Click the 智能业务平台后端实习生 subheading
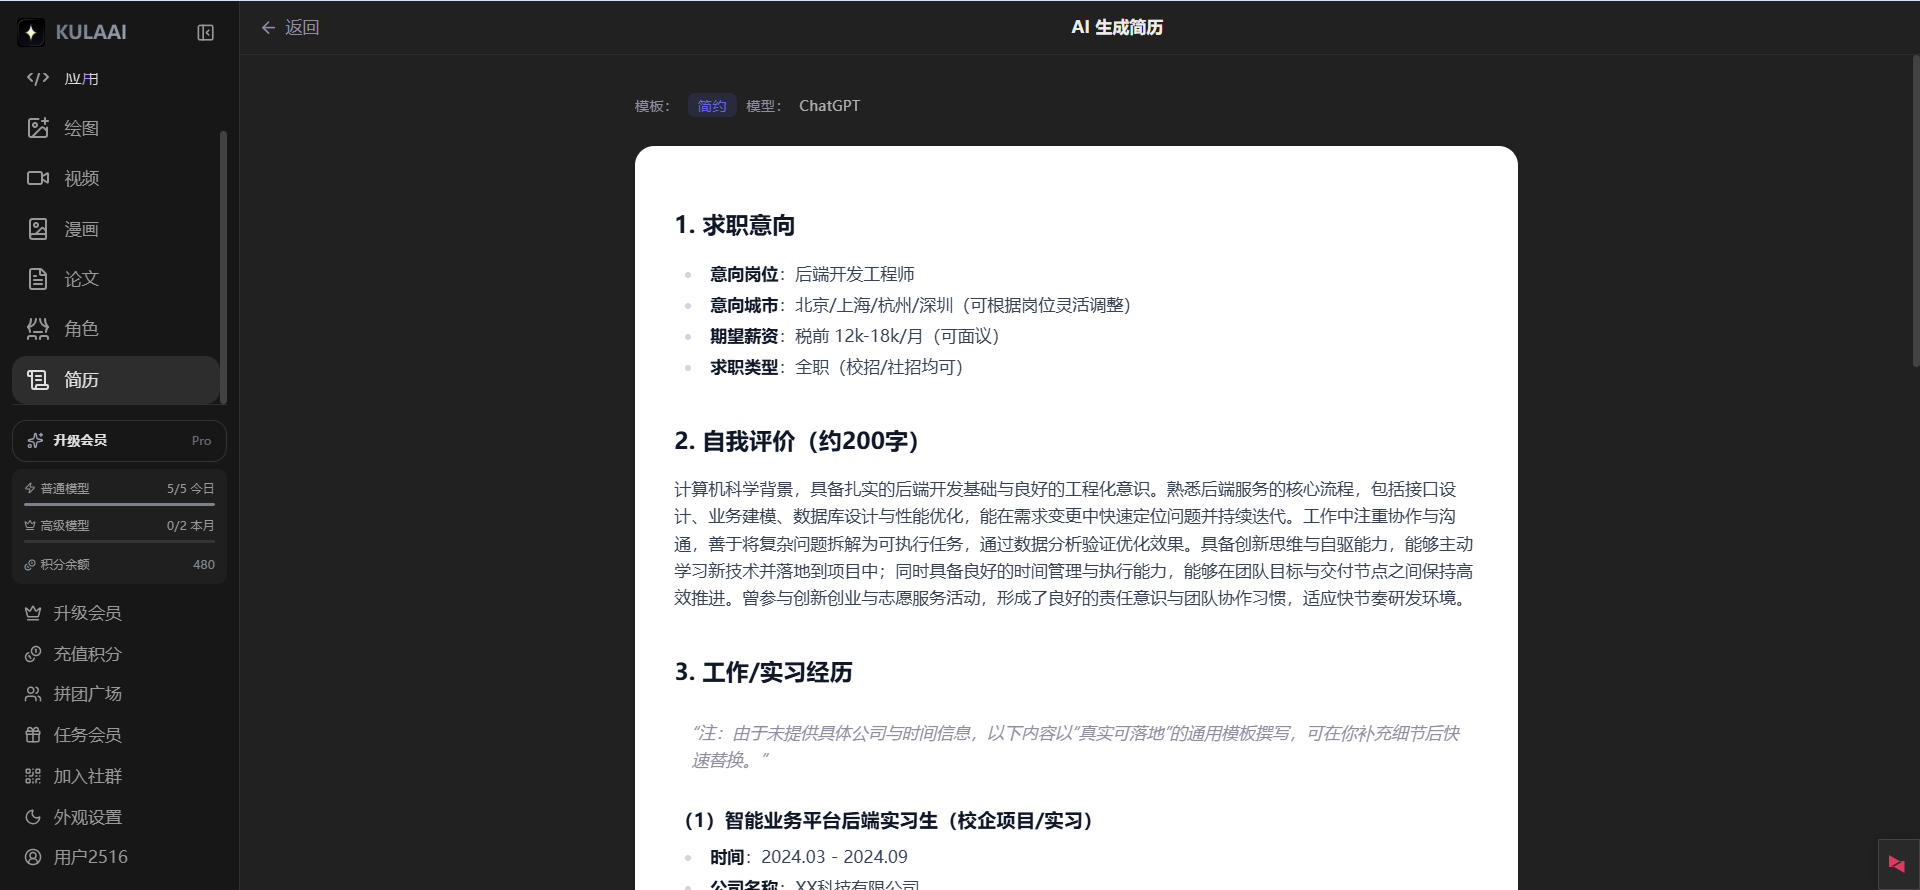 (889, 821)
